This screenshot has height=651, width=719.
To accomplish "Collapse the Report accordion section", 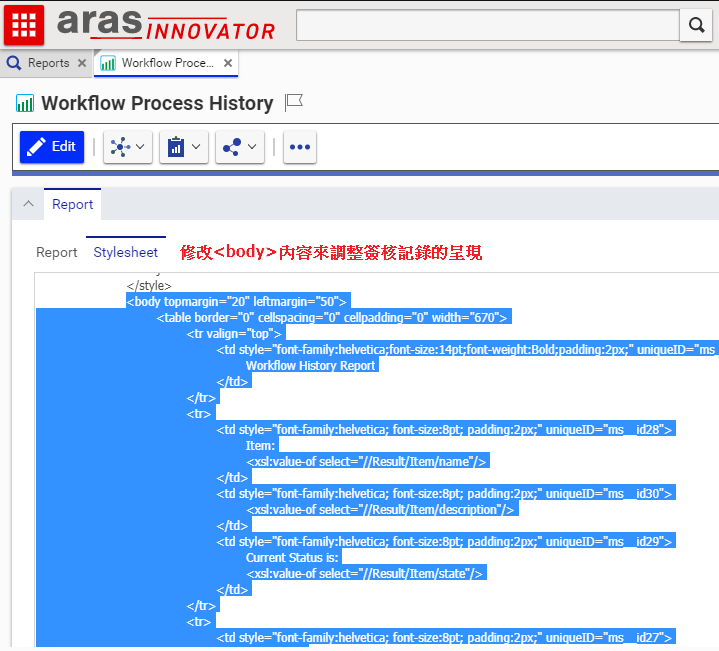I will (x=27, y=204).
